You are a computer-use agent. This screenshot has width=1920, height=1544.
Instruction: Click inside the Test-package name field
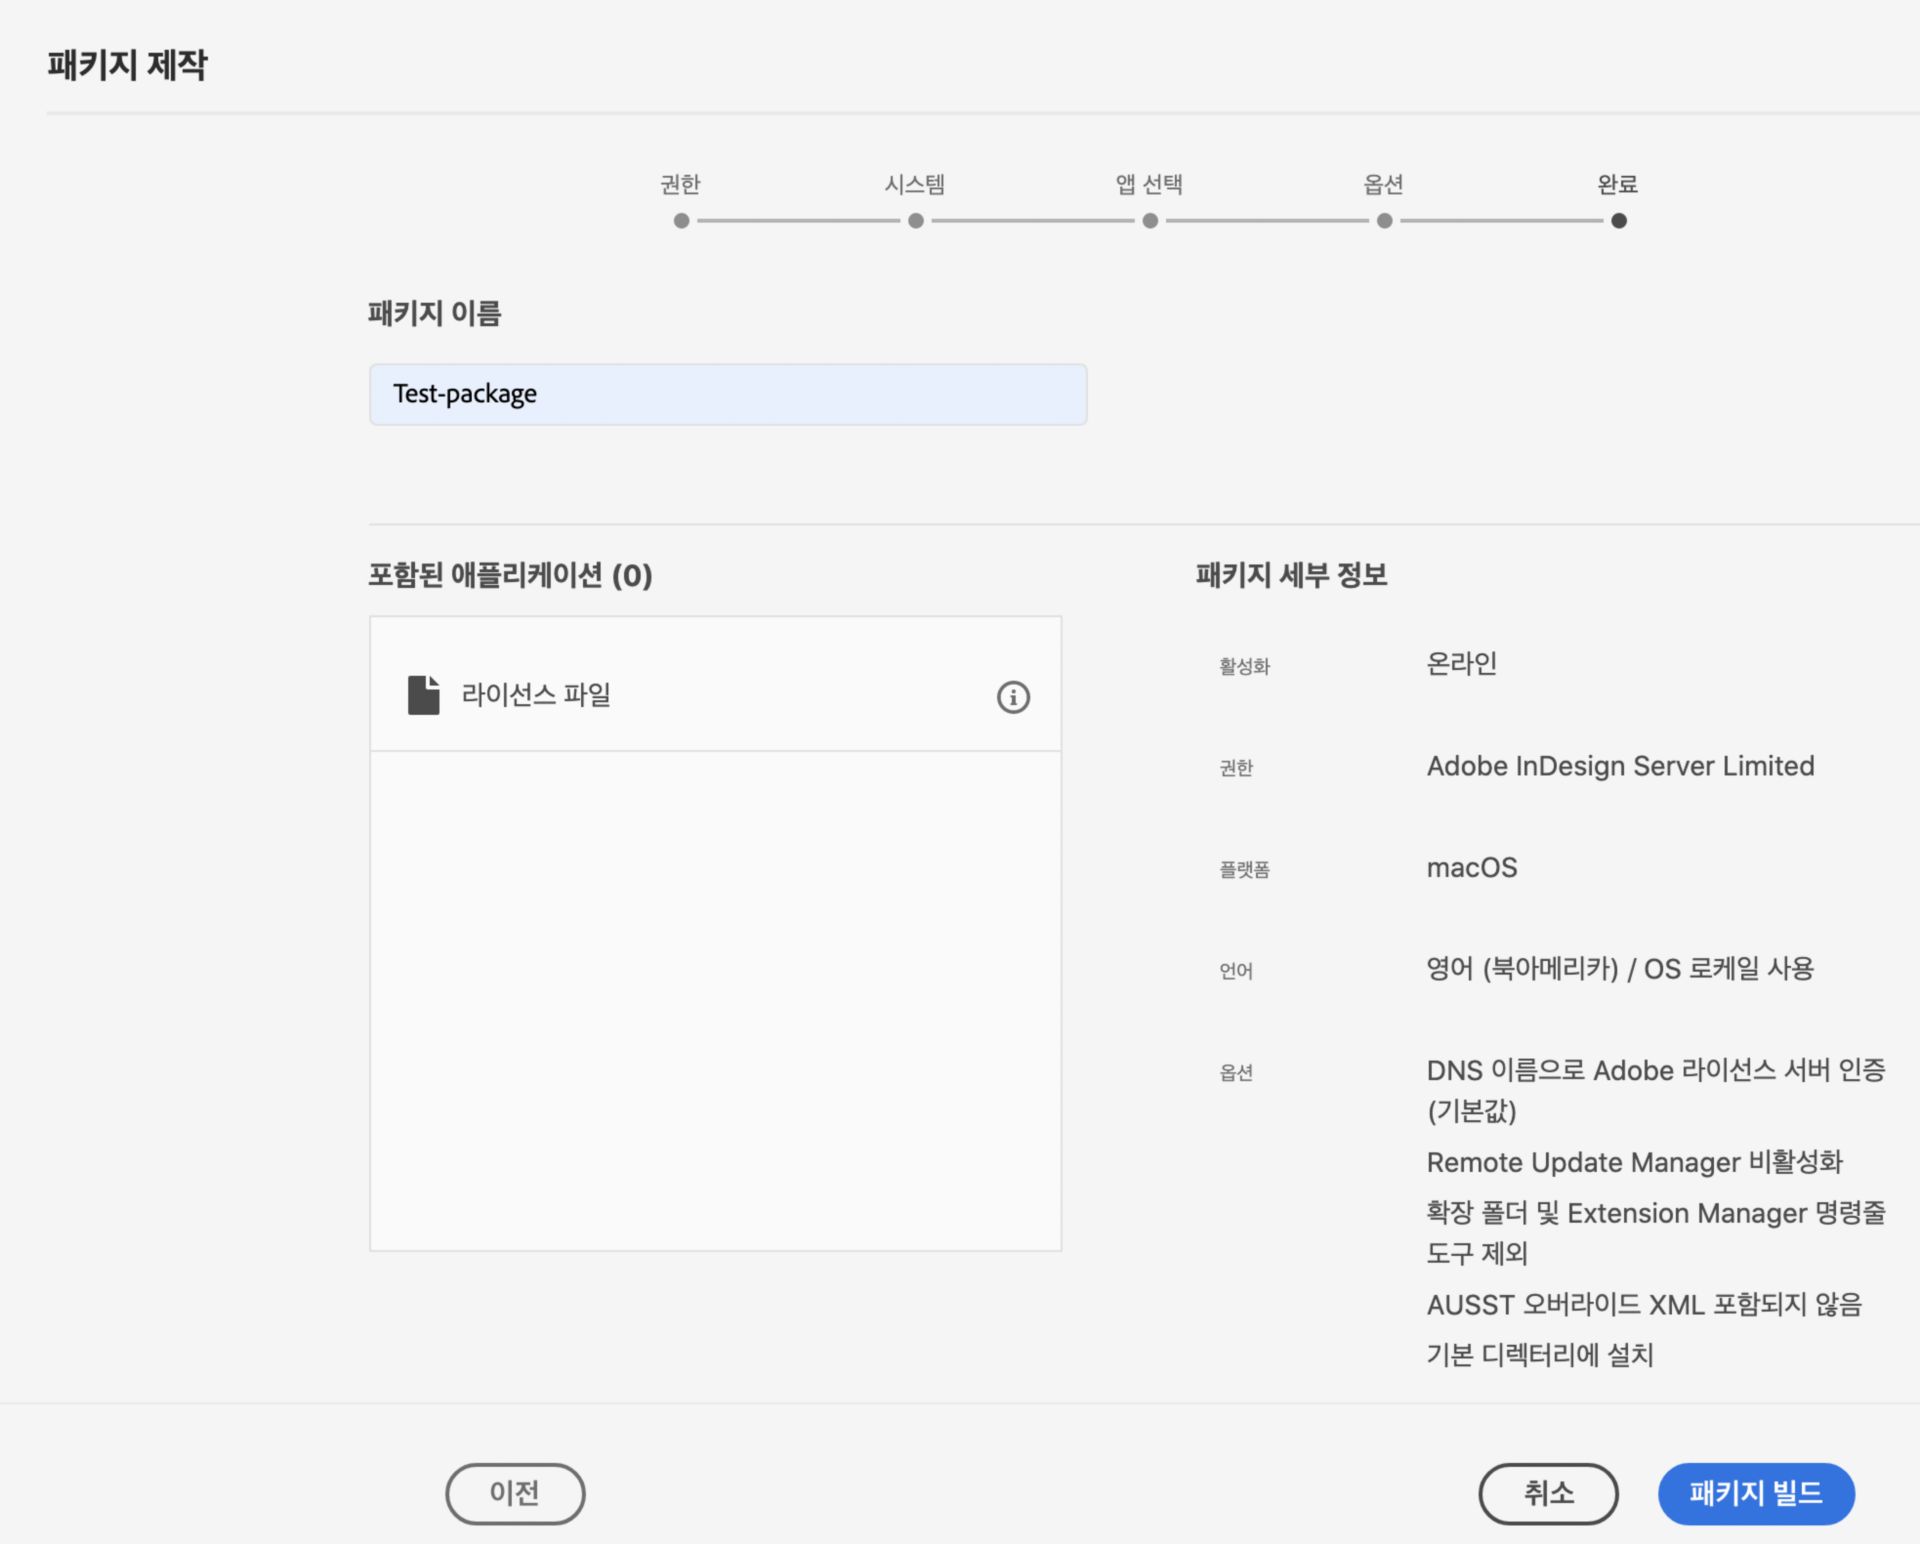click(727, 394)
